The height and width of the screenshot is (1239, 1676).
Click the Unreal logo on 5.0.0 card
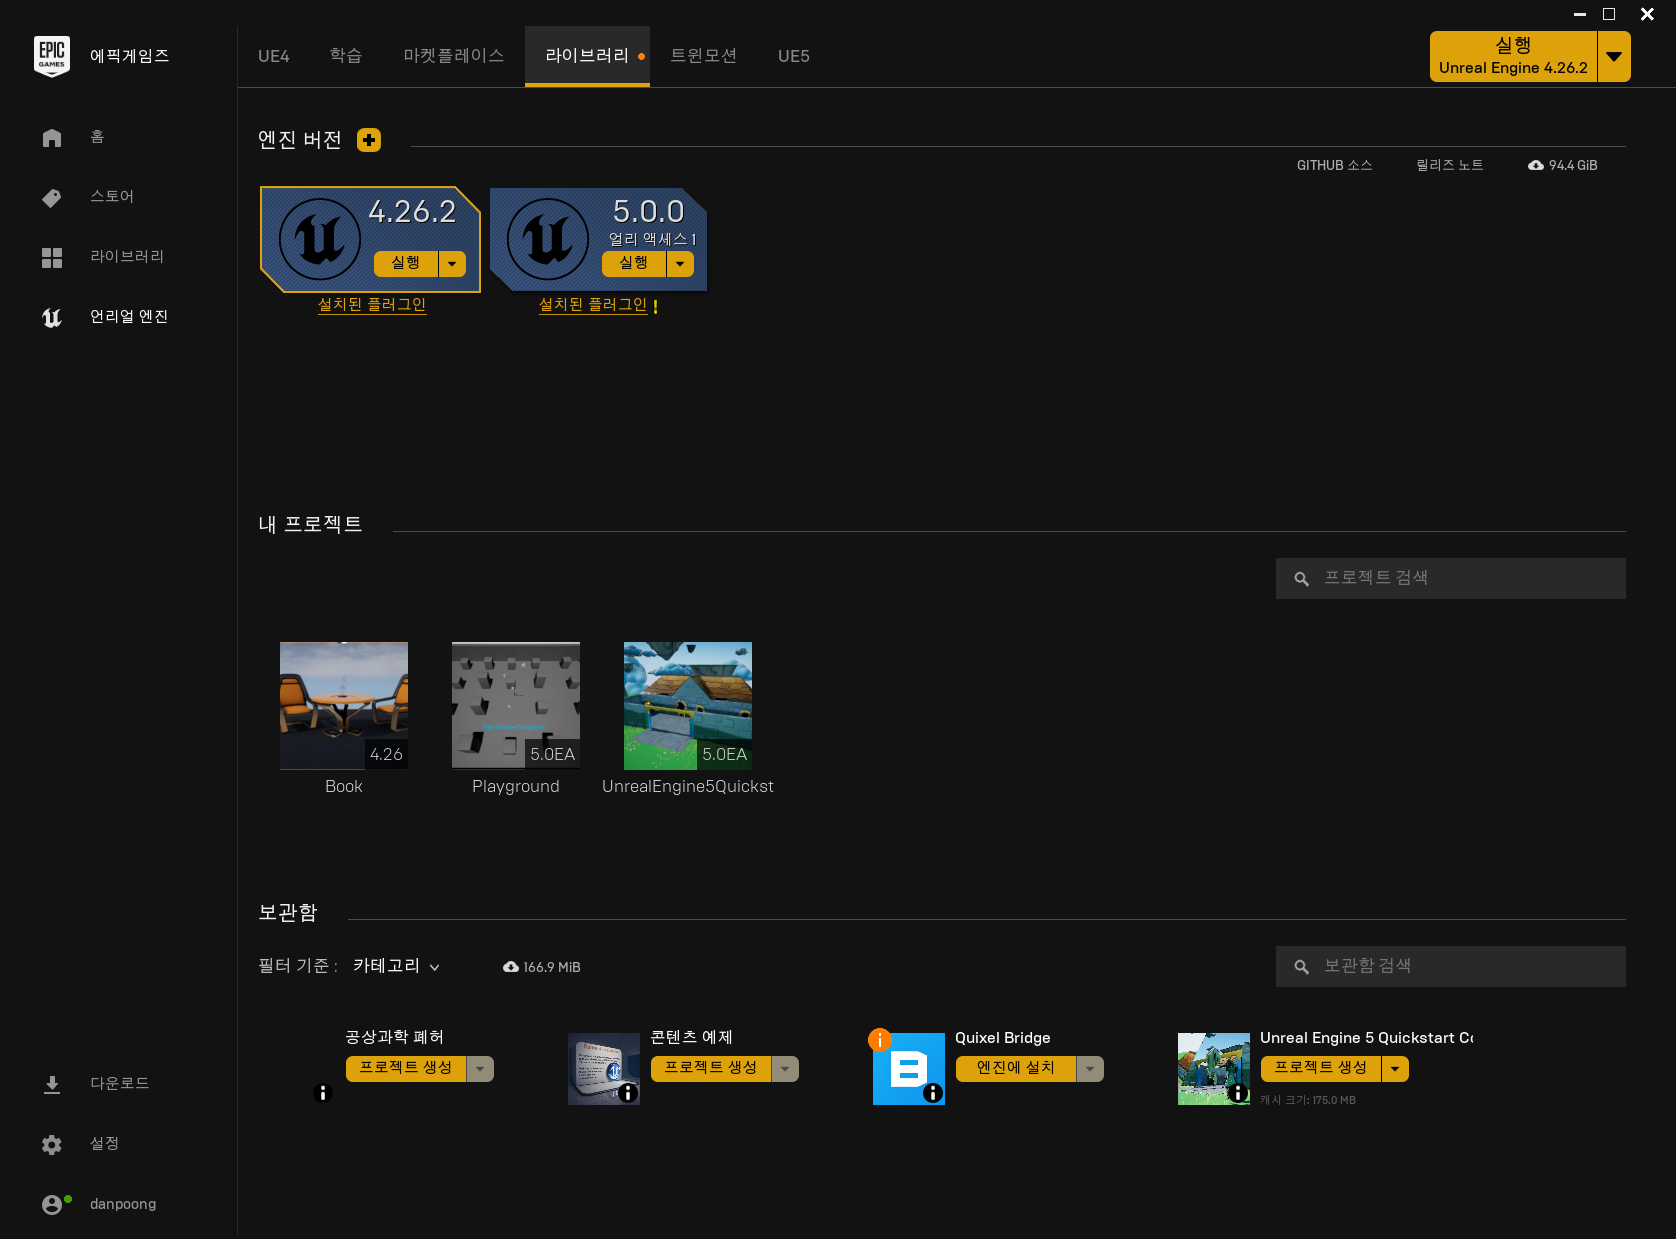(x=548, y=239)
